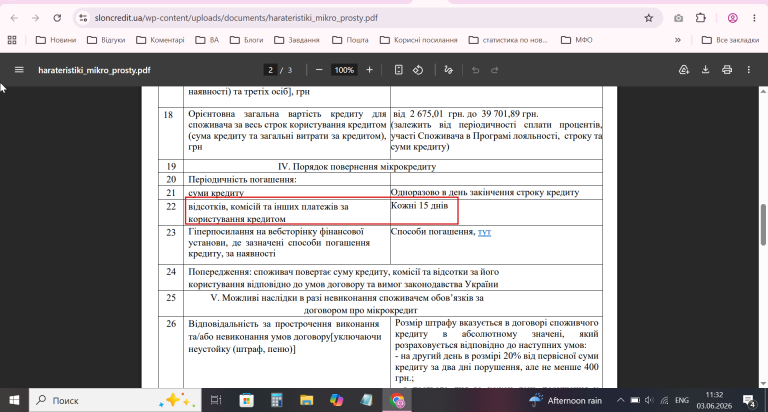768x412 pixels.
Task: Open File Explorer from the taskbar
Action: 307,400
